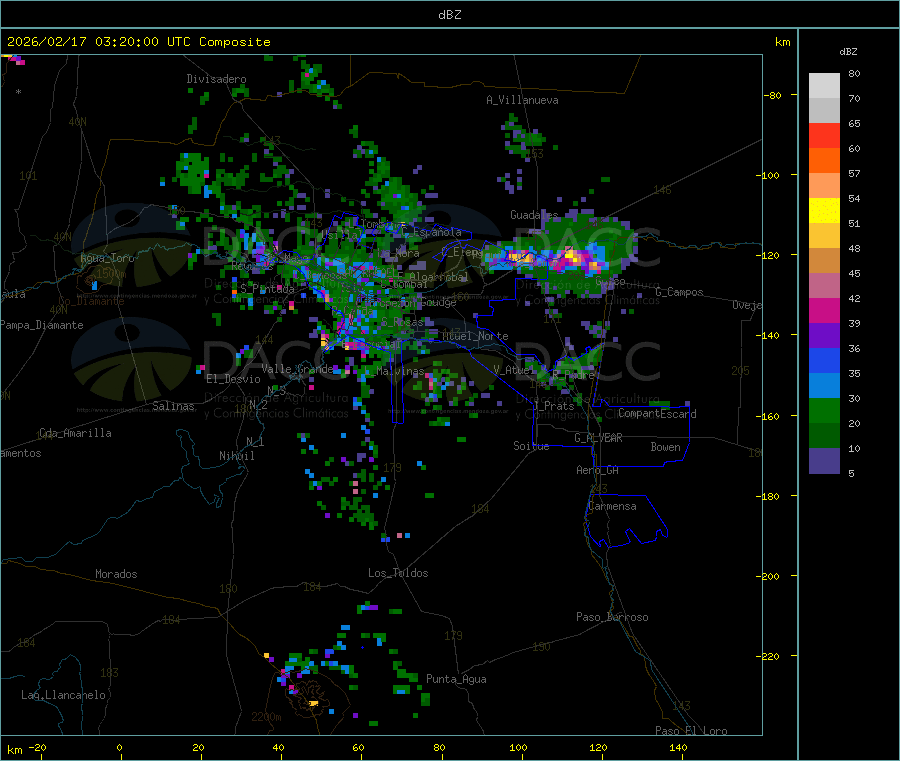900x761 pixels.
Task: Click the Divisadero place label
Action: [x=216, y=79]
